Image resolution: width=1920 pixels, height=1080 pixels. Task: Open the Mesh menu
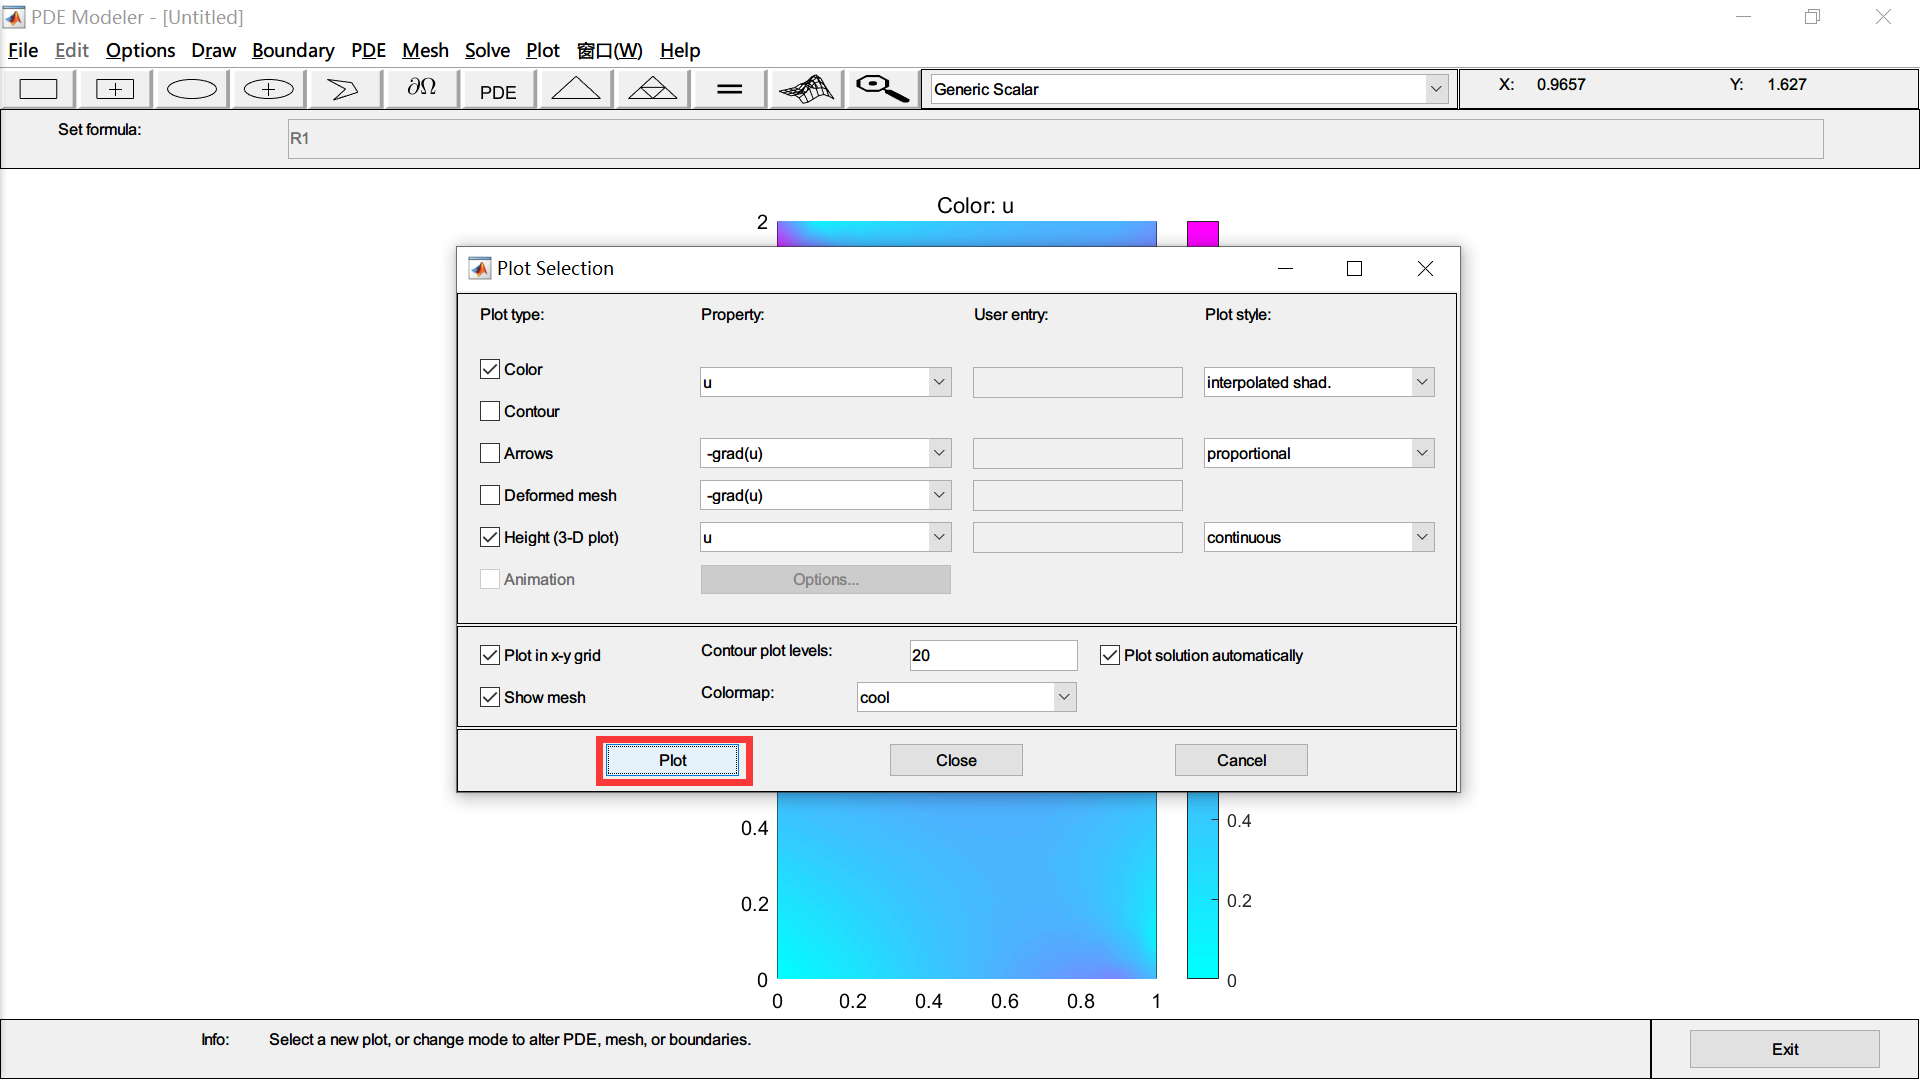pos(425,50)
